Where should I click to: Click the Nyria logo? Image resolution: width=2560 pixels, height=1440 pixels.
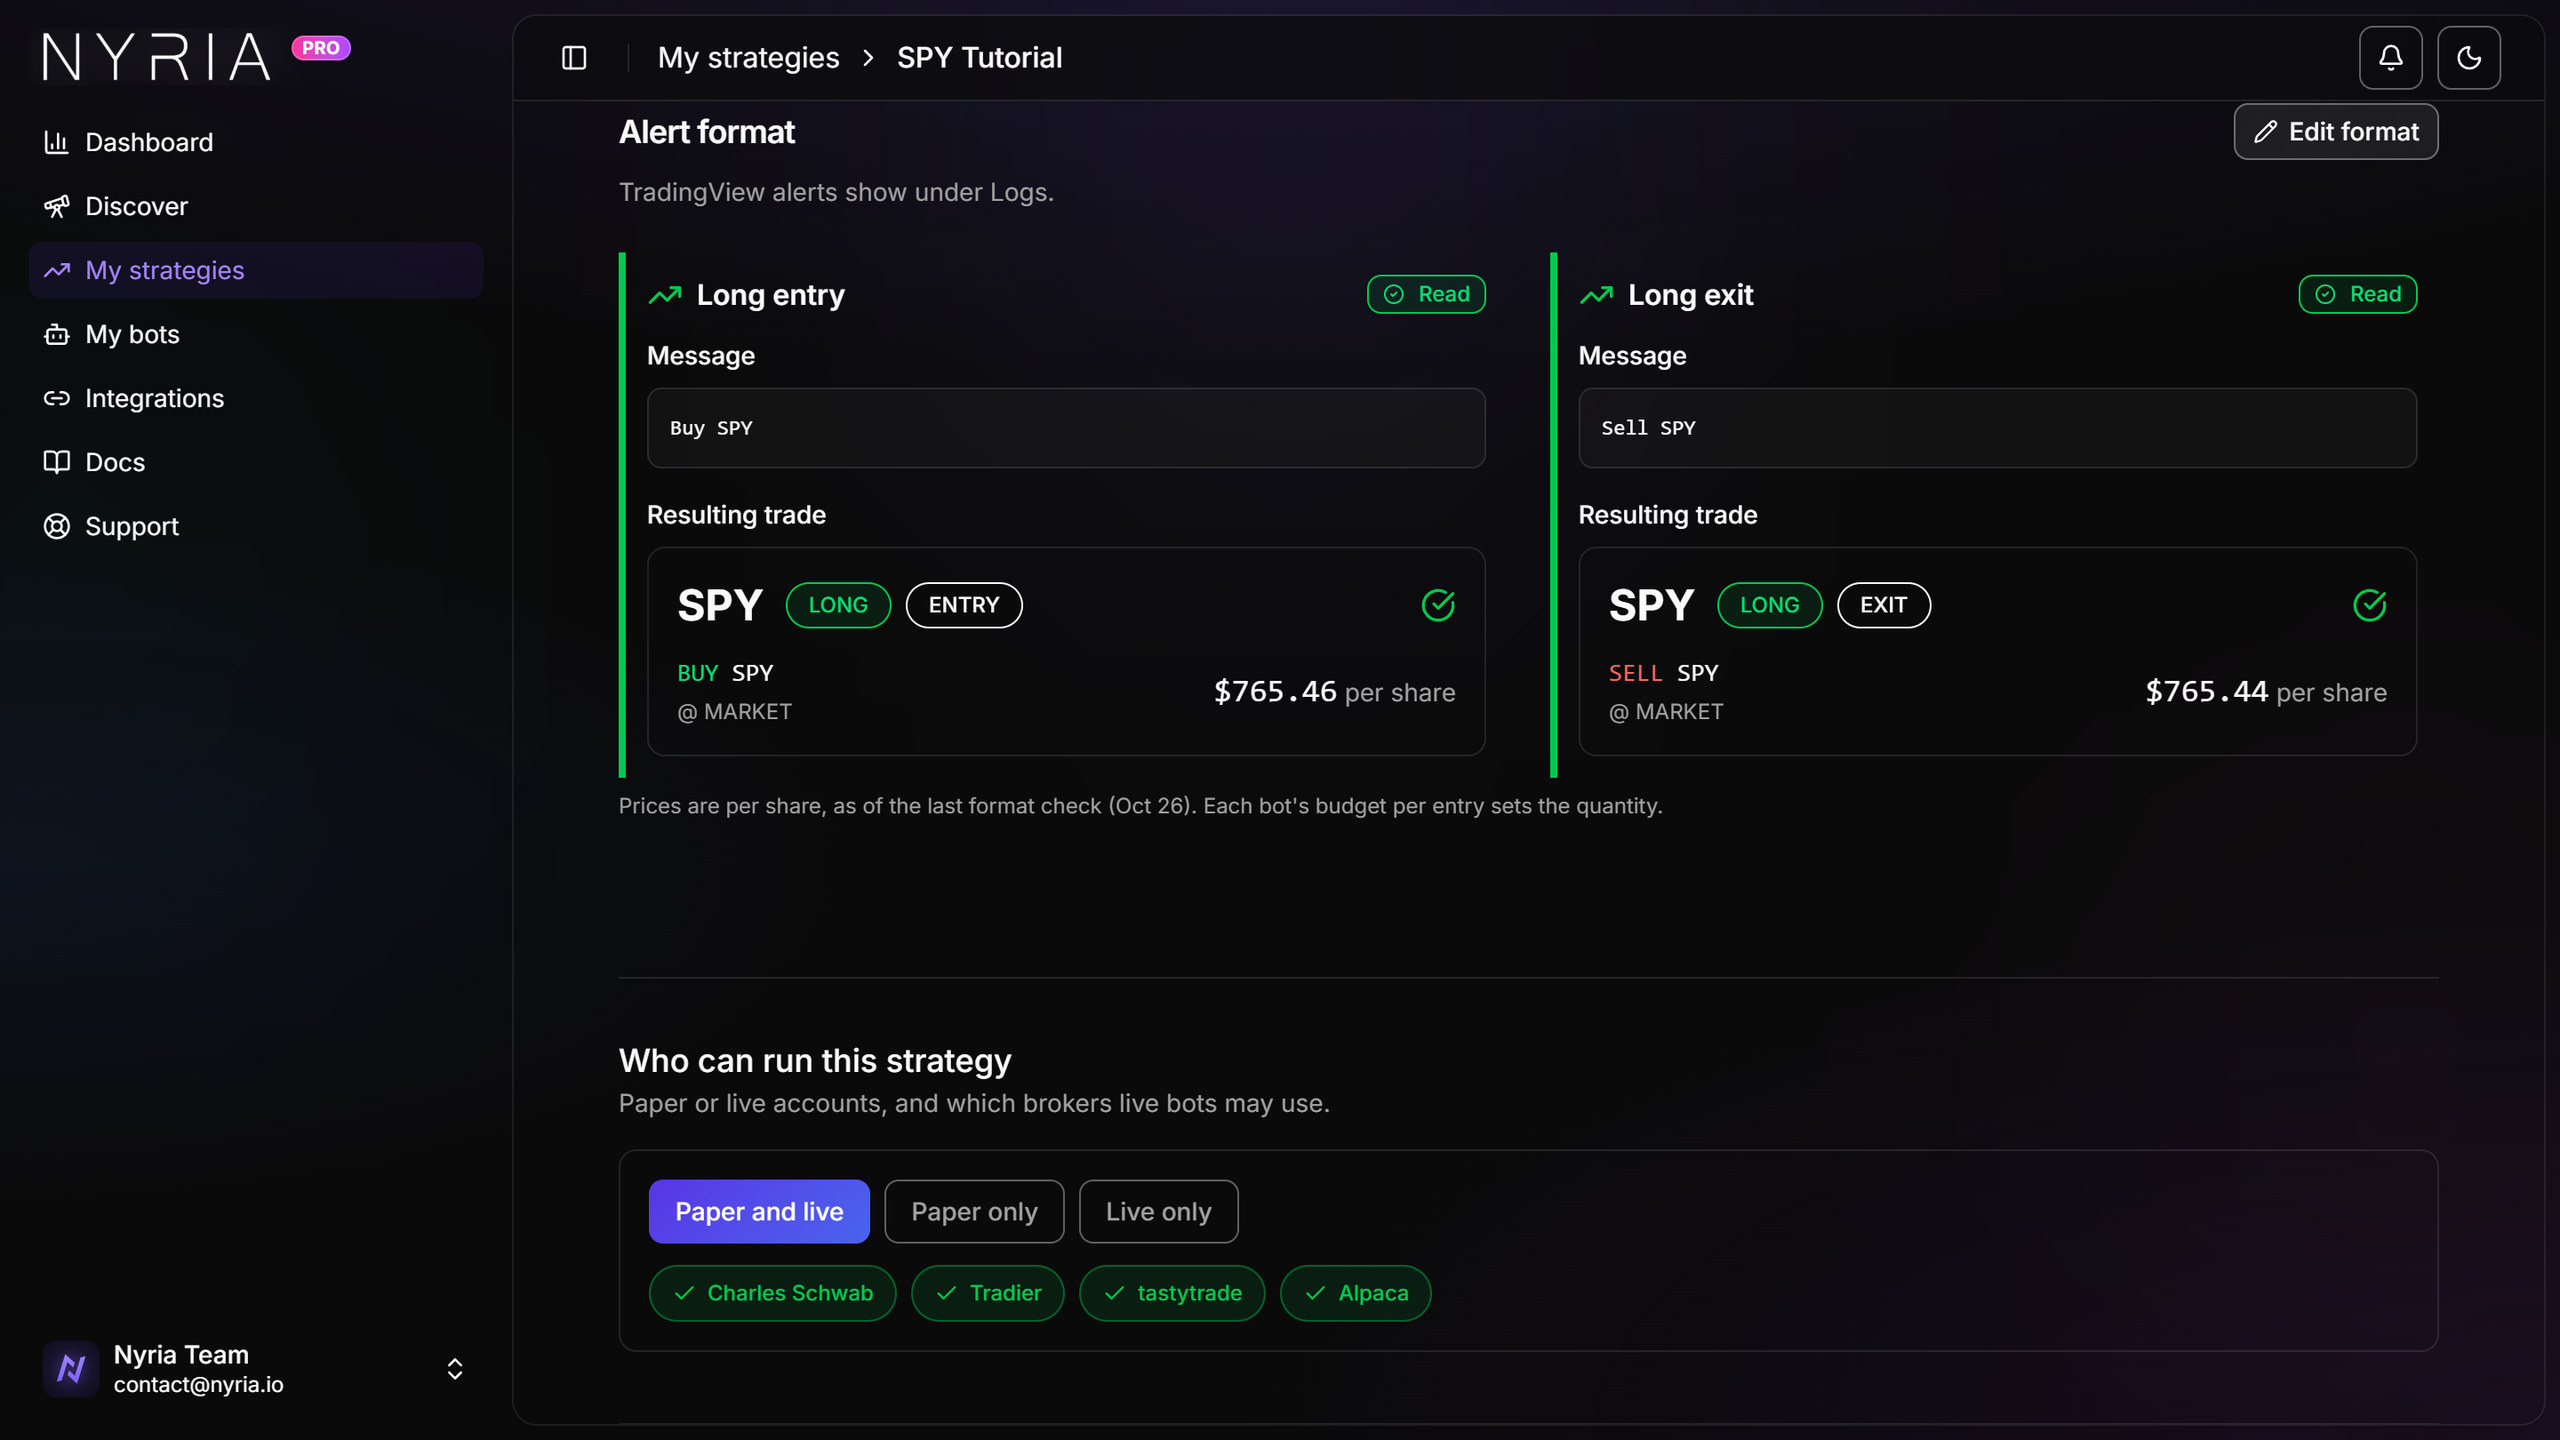[x=156, y=56]
